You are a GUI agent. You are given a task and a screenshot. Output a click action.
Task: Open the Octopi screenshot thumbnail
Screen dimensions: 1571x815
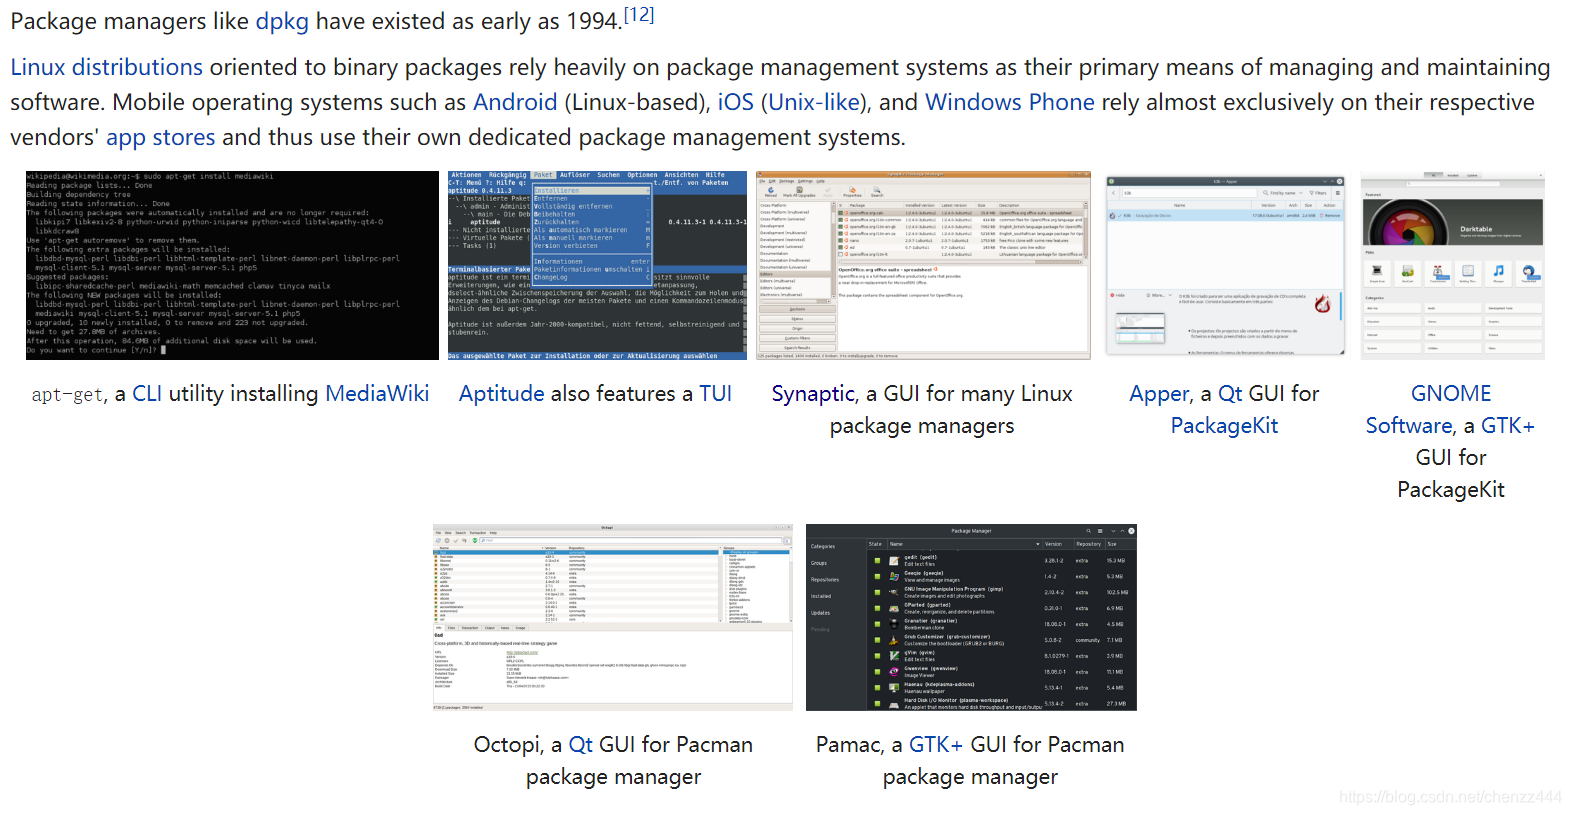coord(613,617)
